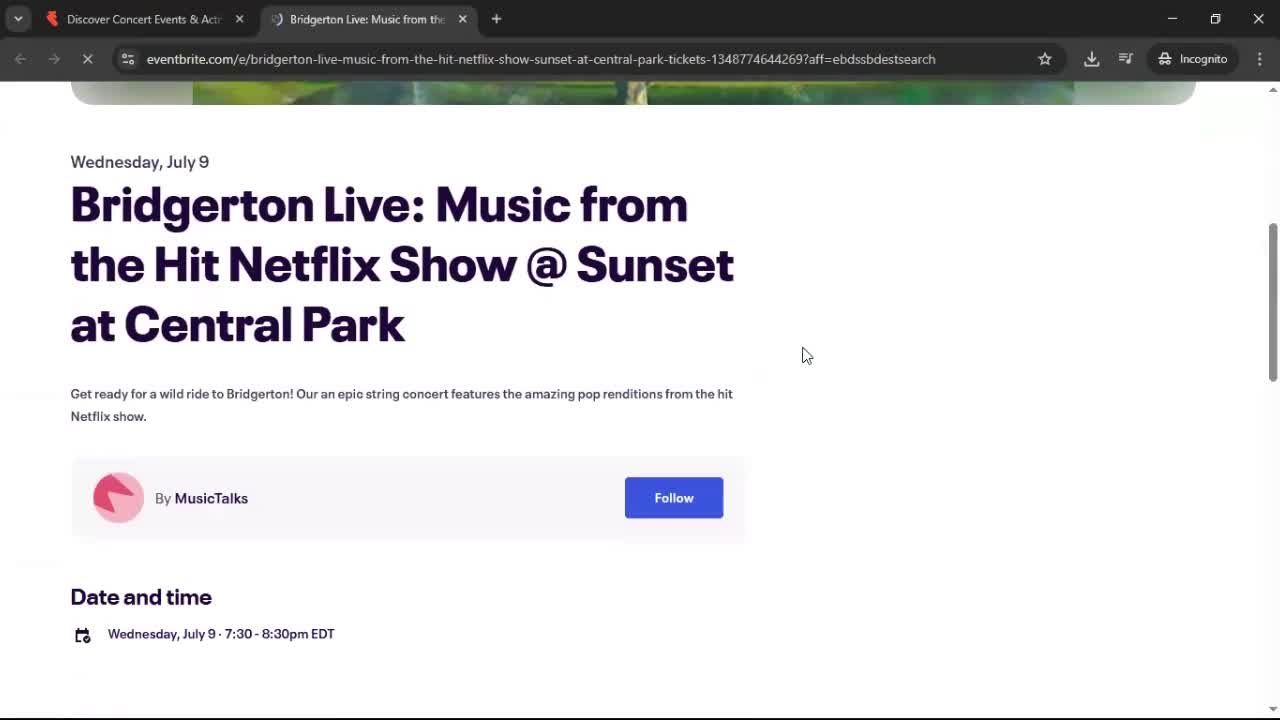Stop loading the page
Viewport: 1280px width, 720px height.
[x=87, y=59]
